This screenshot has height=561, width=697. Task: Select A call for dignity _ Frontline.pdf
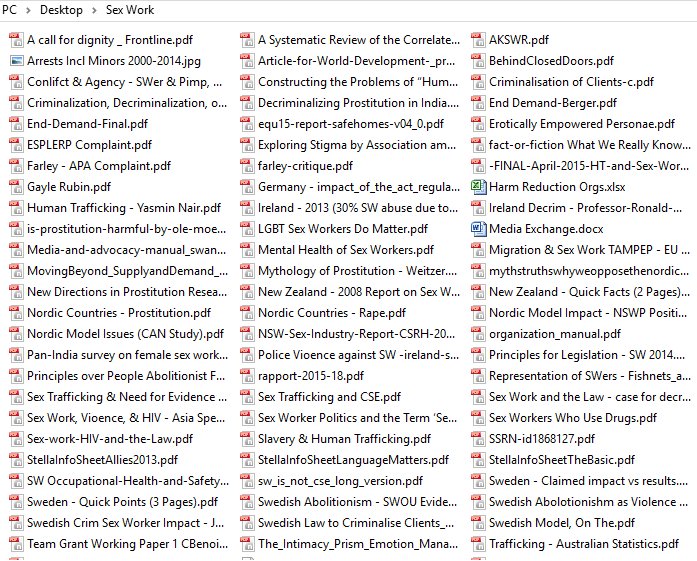(110, 40)
